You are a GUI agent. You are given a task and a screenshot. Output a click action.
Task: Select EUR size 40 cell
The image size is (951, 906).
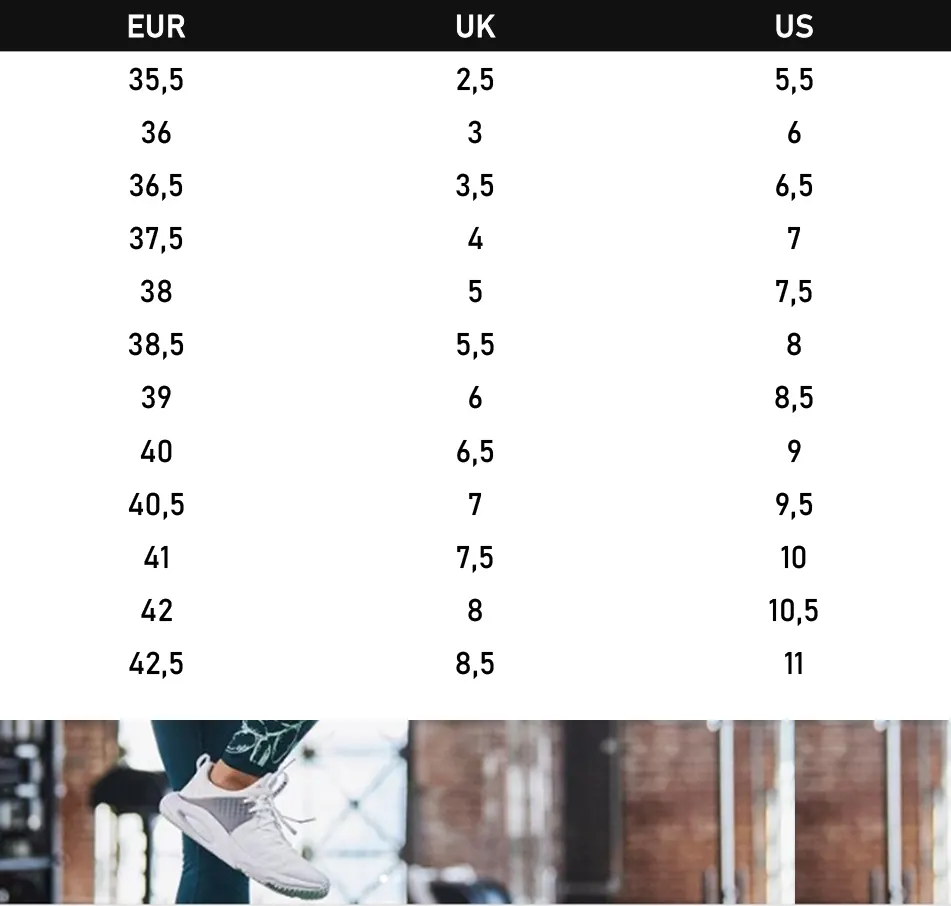(x=156, y=451)
